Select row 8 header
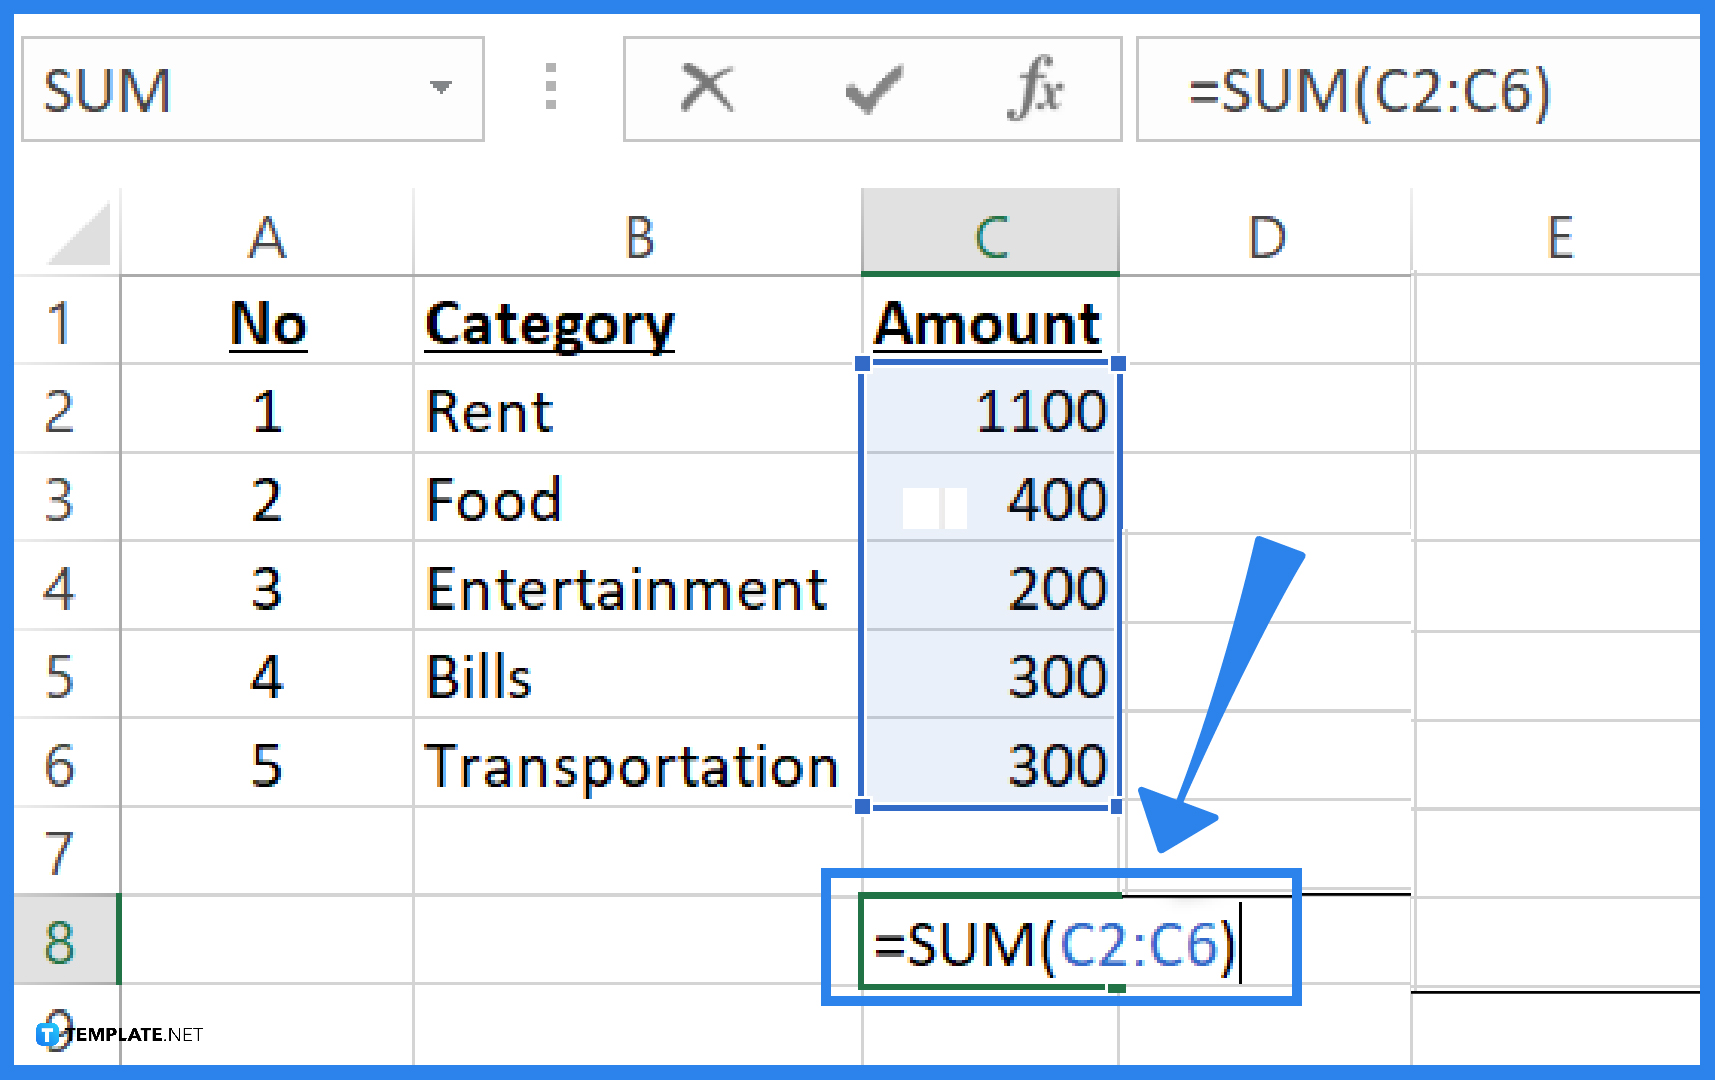This screenshot has height=1080, width=1715. click(60, 940)
